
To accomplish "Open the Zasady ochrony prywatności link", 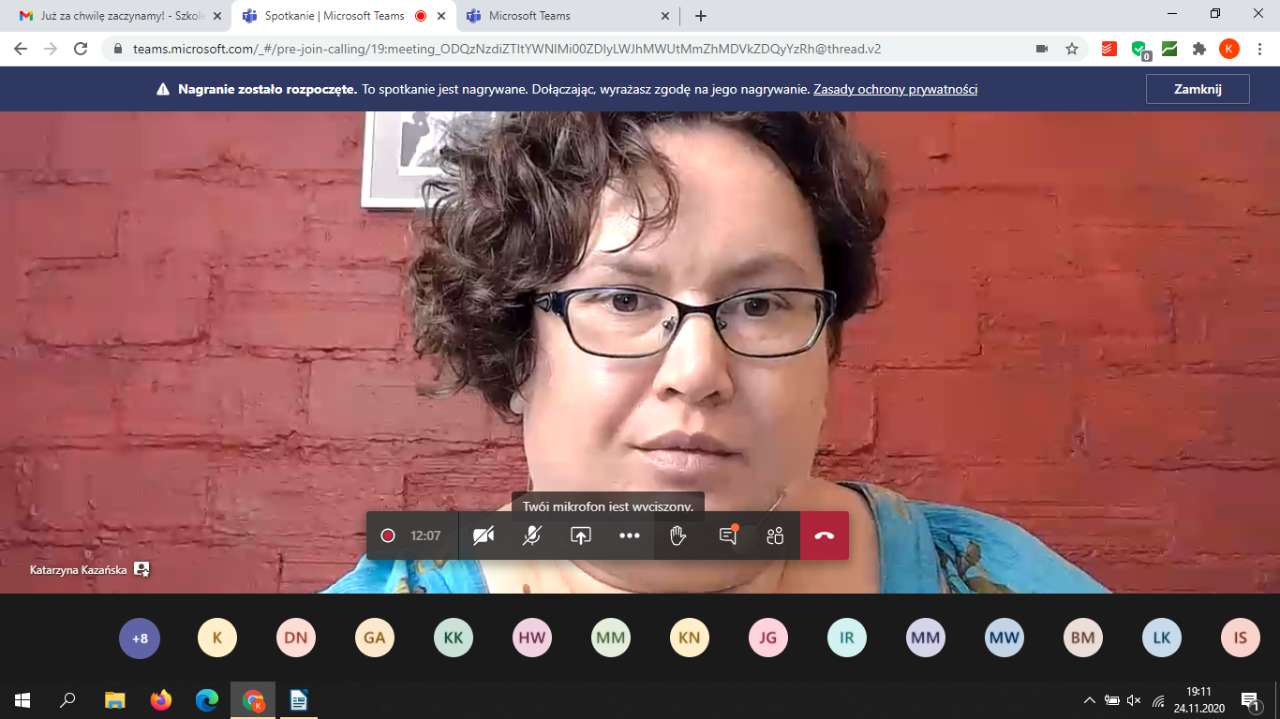I will [895, 89].
